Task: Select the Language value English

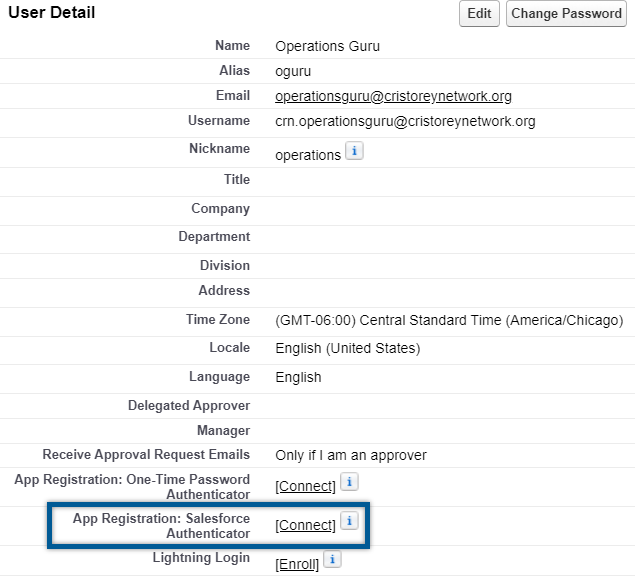Action: [x=298, y=377]
